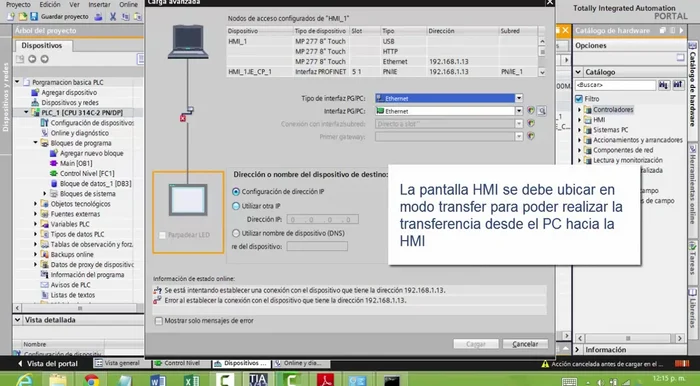Viewport: 700px width, 386px height.
Task: Click the collapse icon on Catálogo de hardware header
Action: [x=681, y=30]
